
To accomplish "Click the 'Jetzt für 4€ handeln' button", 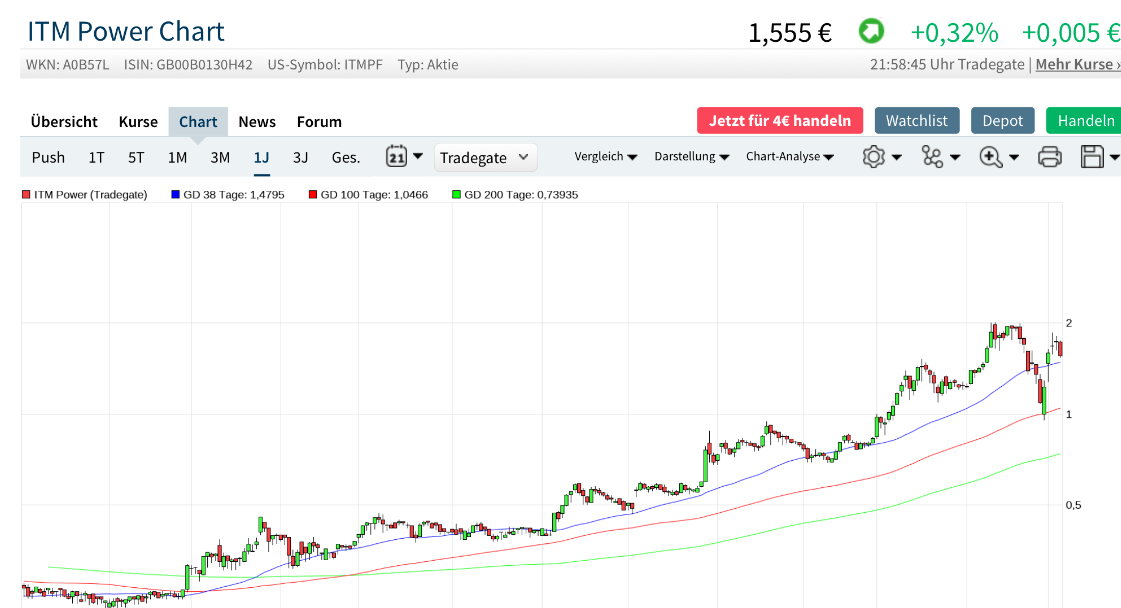I will (780, 121).
